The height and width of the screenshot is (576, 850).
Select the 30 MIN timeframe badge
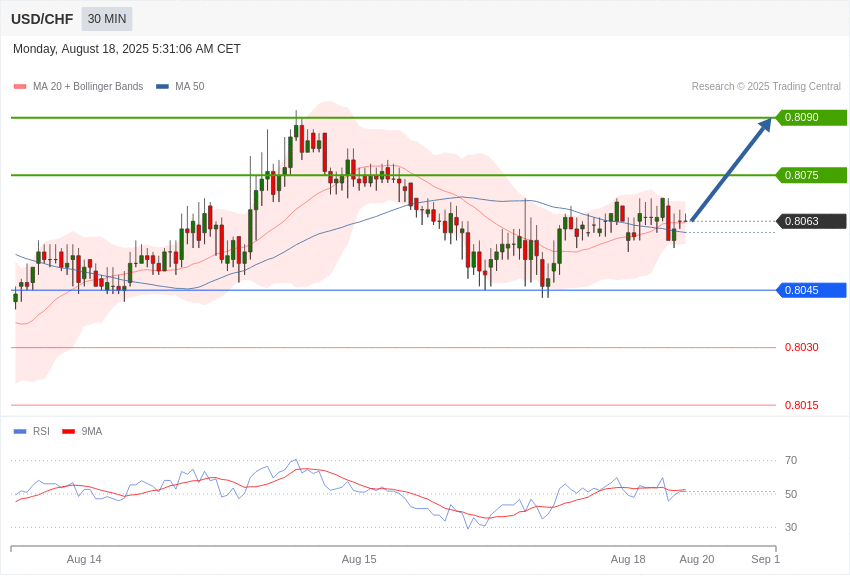tap(107, 19)
